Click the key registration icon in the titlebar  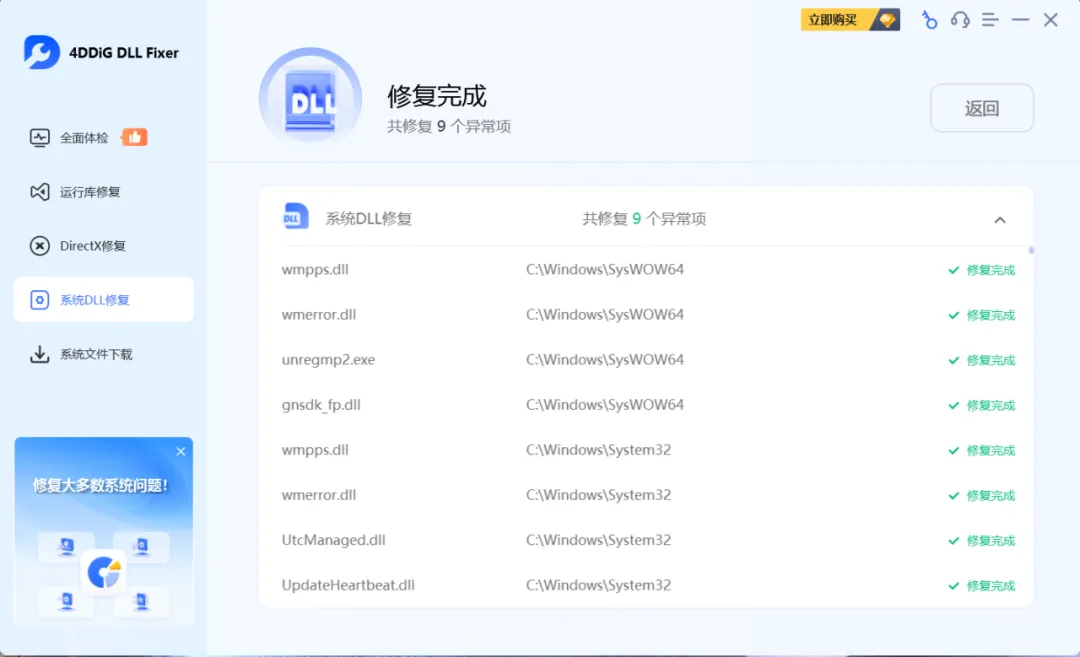(x=929, y=19)
